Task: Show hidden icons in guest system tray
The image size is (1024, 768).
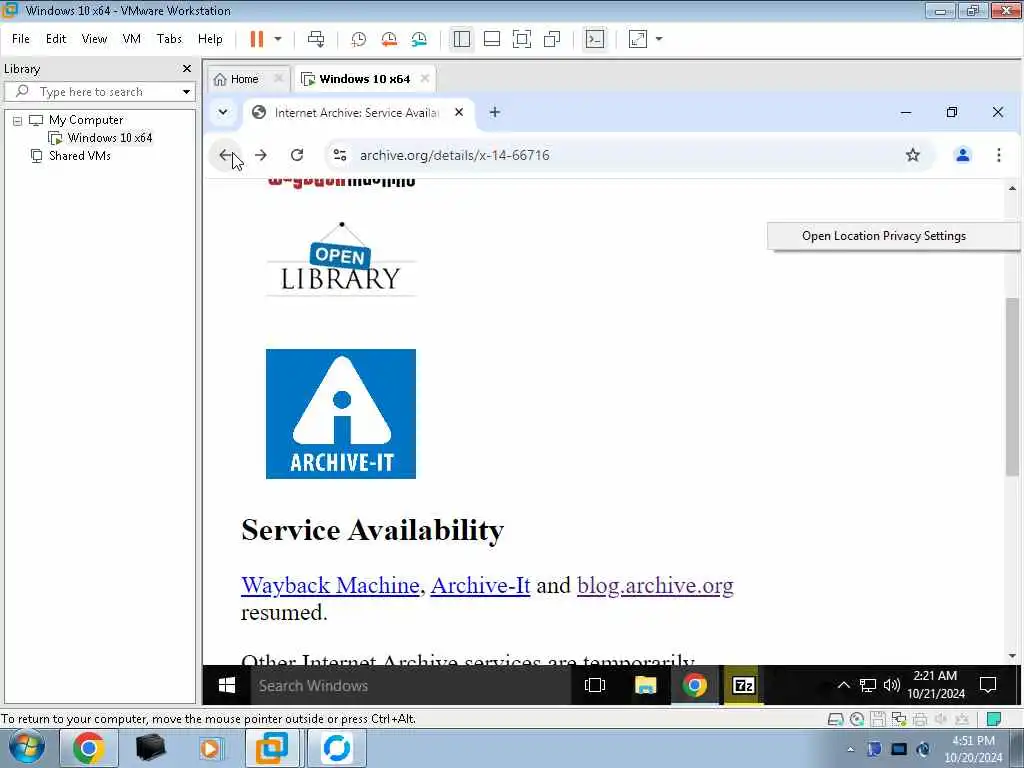Action: click(843, 686)
